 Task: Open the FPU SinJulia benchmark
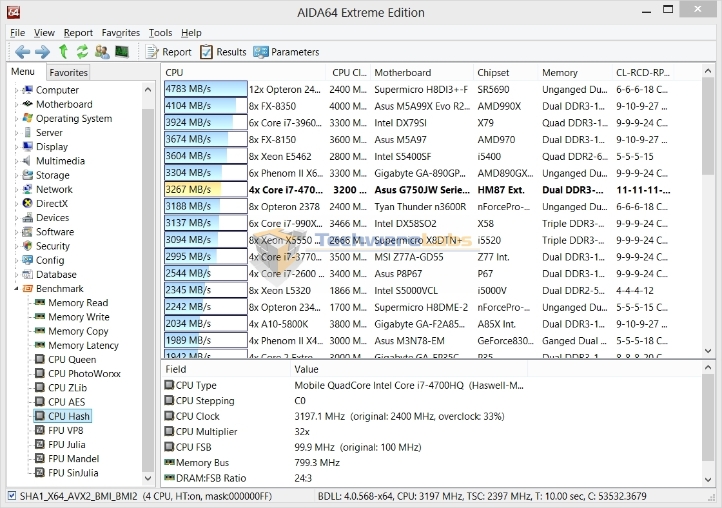click(73, 473)
